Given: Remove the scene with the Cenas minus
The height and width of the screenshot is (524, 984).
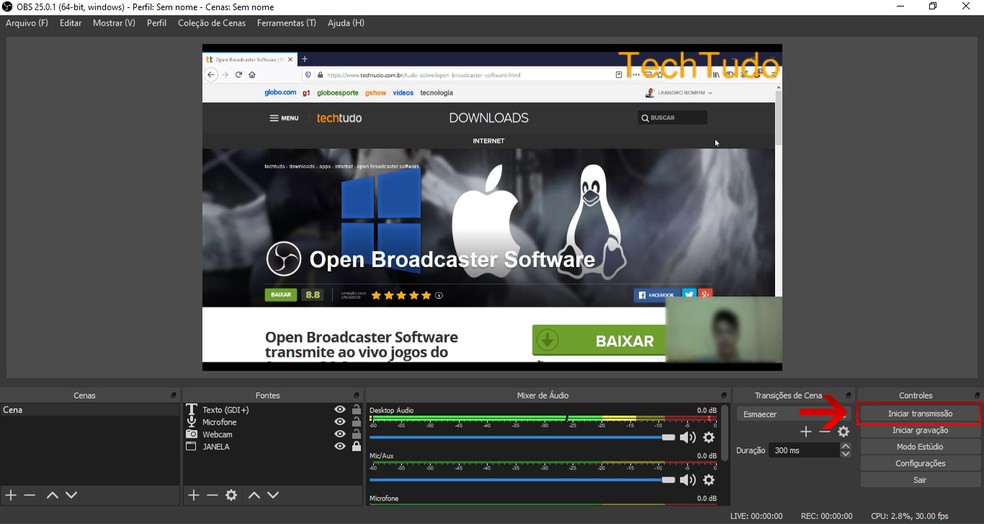Looking at the screenshot, I should [x=29, y=495].
